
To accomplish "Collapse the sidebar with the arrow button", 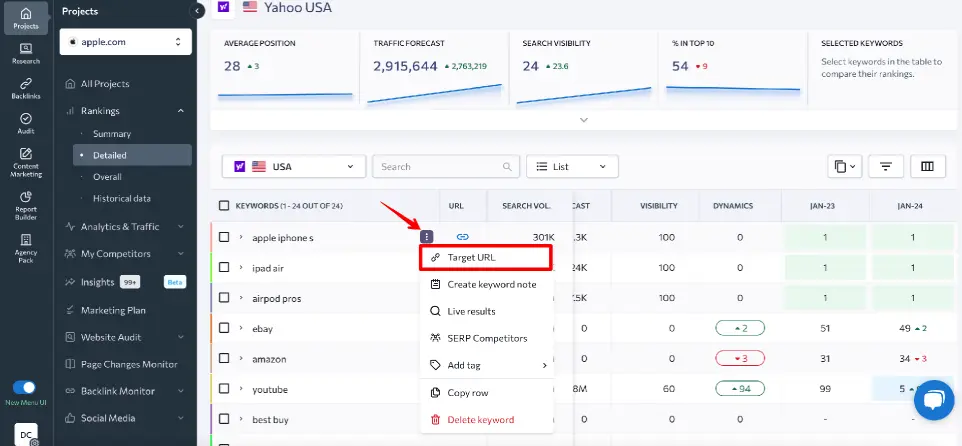I will pos(197,11).
